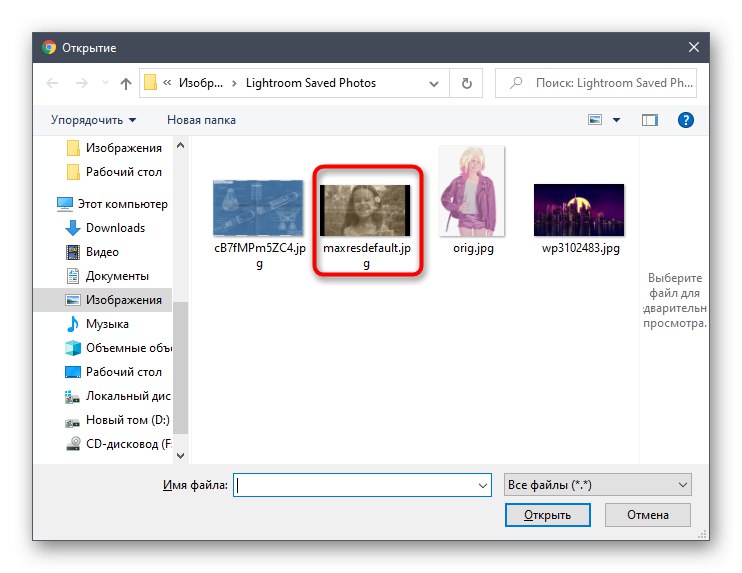This screenshot has height=573, width=742.
Task: Focus the Lightroom Saved Photos search box
Action: [596, 83]
